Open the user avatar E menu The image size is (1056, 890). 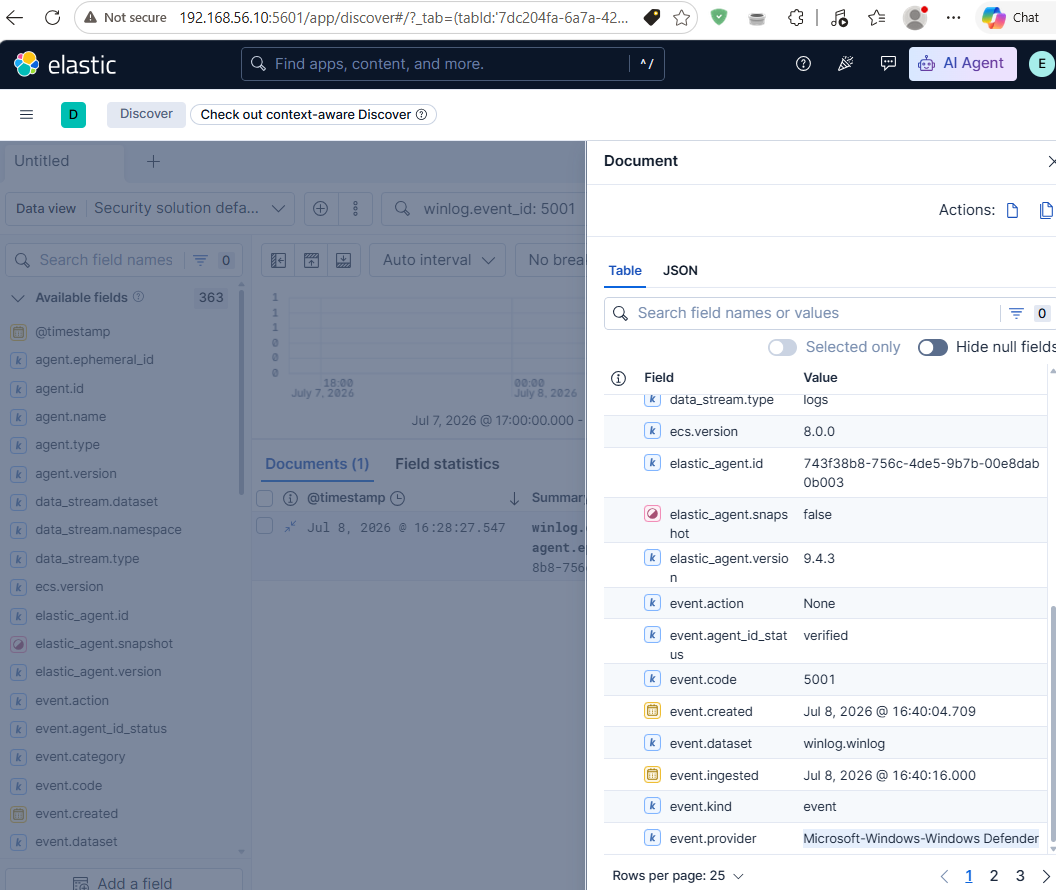tap(1041, 64)
